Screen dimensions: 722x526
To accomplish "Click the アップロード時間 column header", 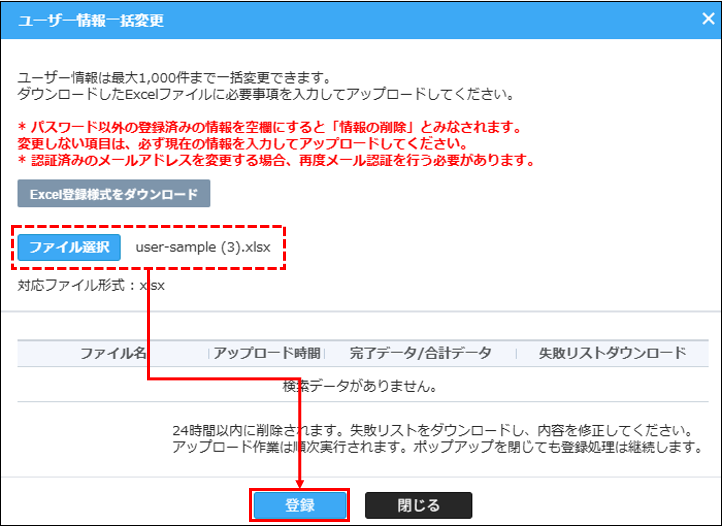I will pyautogui.click(x=267, y=353).
